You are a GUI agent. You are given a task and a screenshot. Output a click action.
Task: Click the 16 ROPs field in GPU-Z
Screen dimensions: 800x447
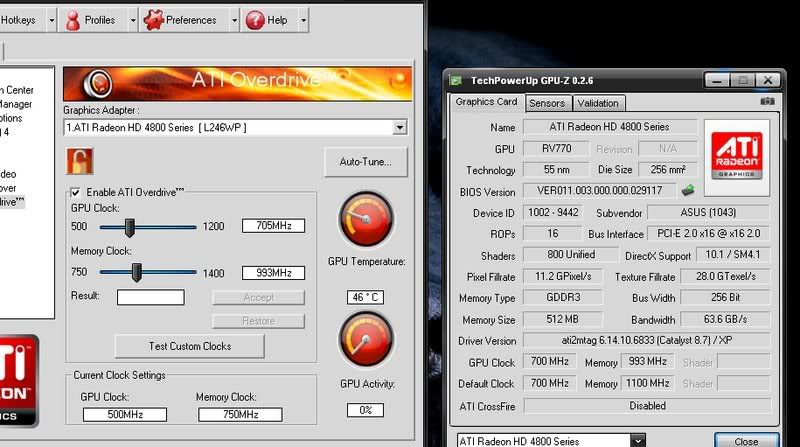553,234
